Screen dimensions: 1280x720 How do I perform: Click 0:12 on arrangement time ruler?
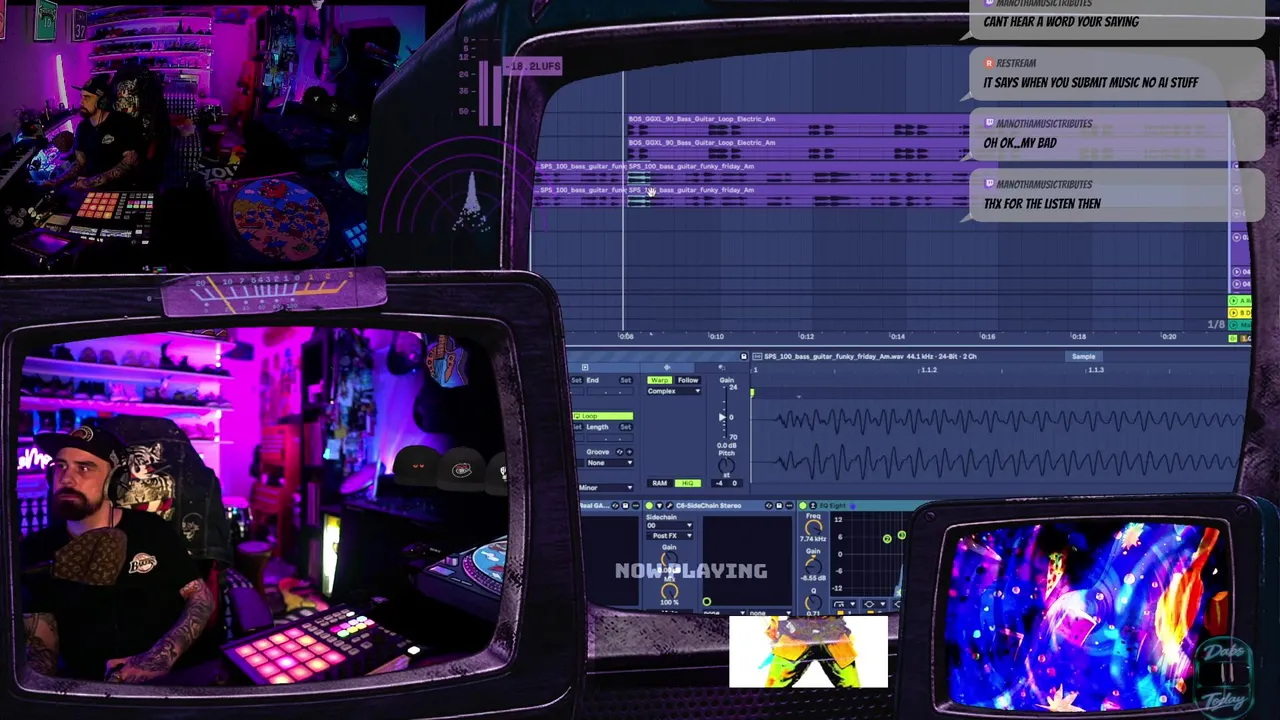click(x=806, y=337)
